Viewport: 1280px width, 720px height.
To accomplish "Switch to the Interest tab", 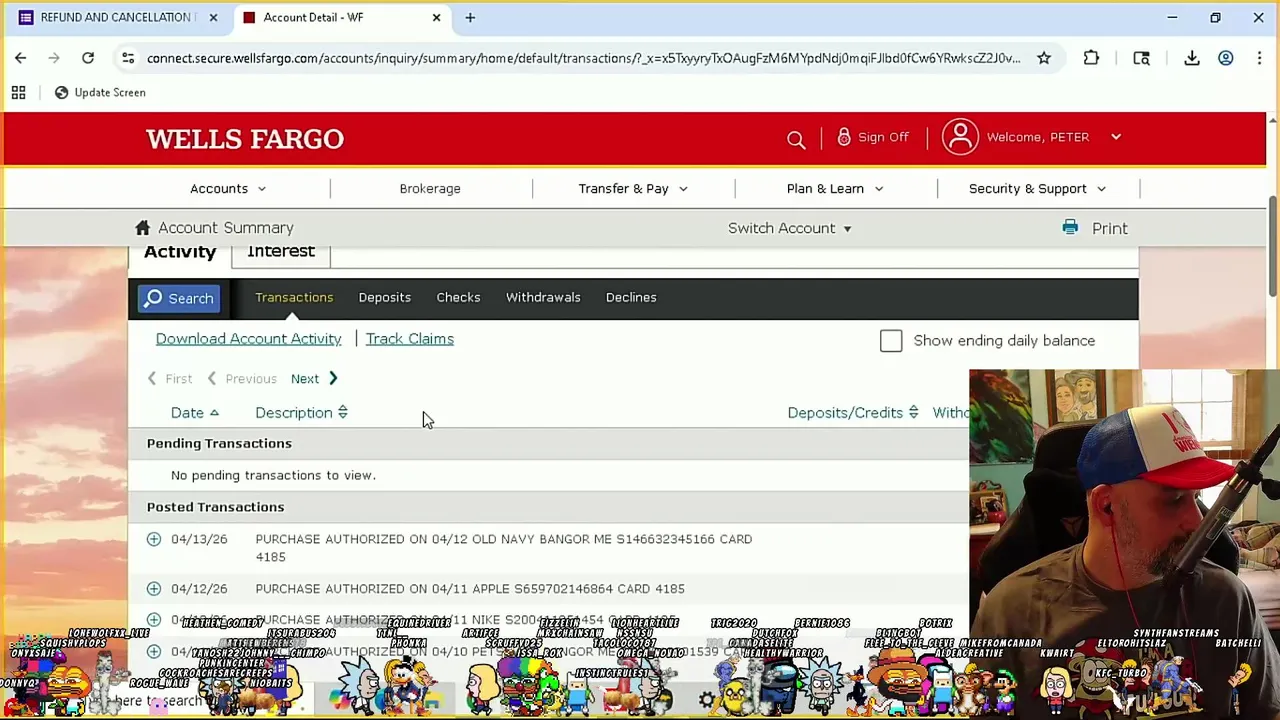I will 281,252.
